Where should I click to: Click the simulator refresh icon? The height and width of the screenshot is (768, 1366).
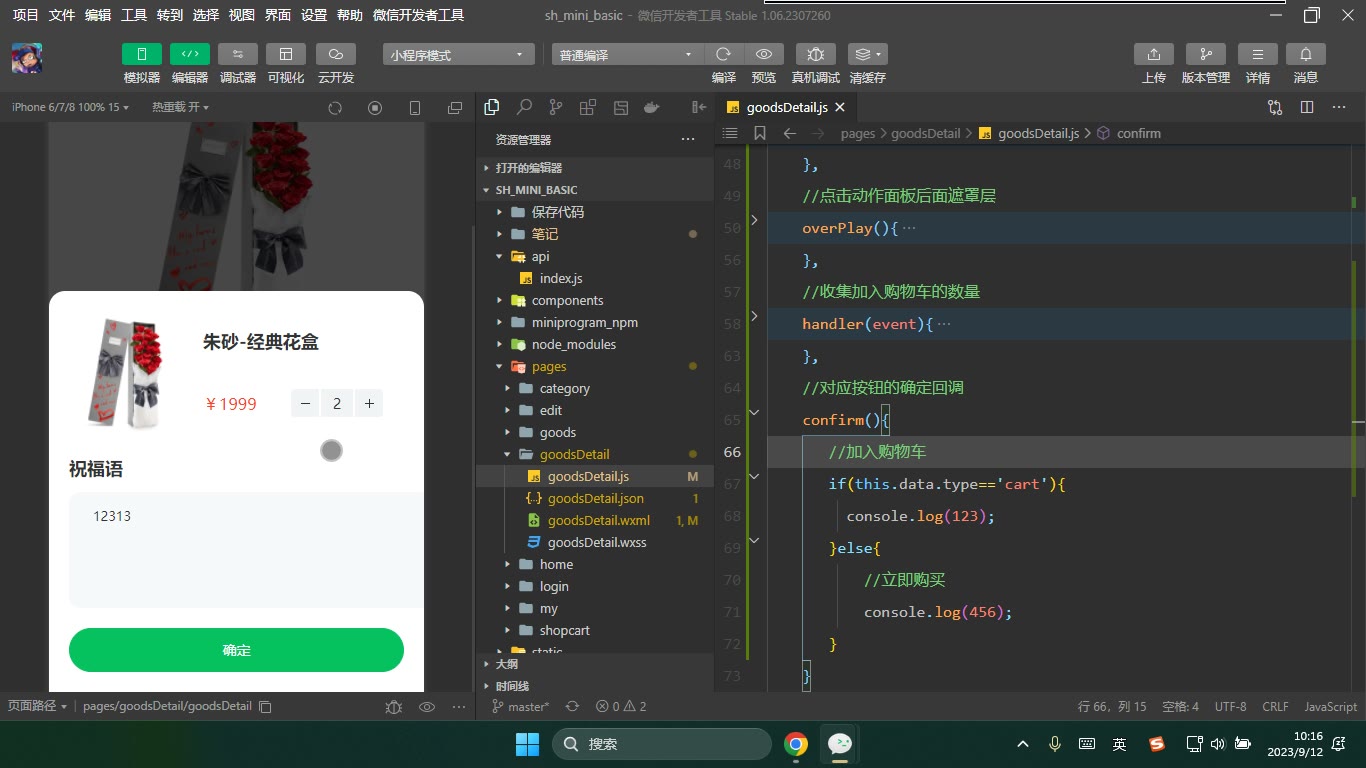click(x=335, y=108)
